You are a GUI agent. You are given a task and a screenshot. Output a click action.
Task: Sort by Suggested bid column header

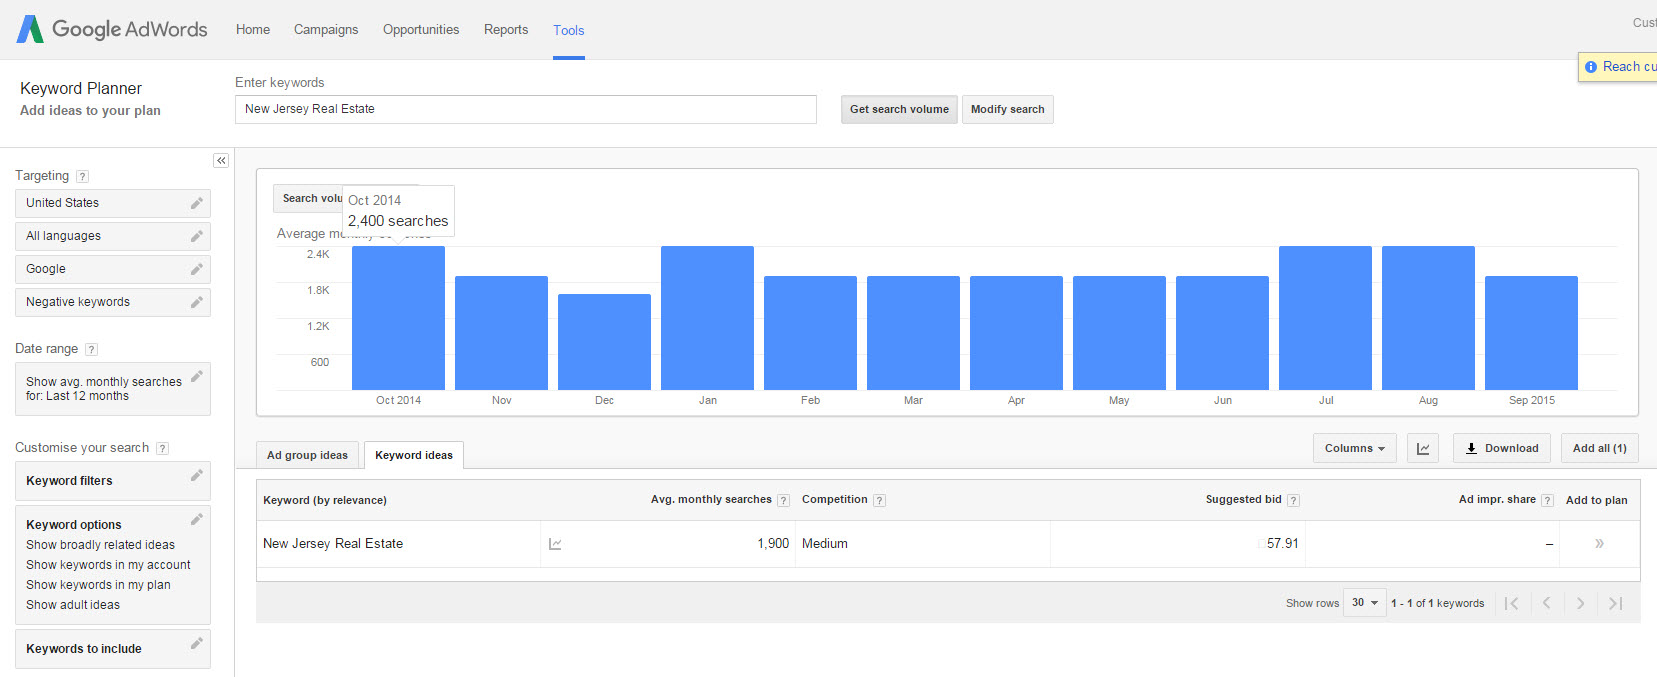tap(1243, 500)
